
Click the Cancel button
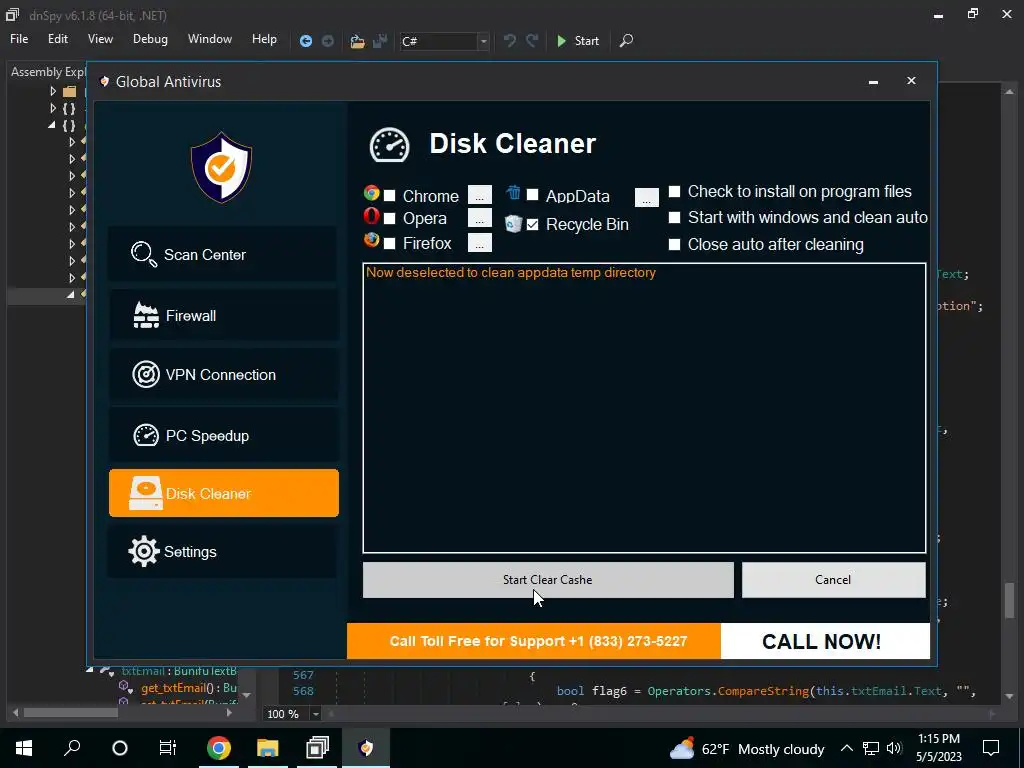833,580
